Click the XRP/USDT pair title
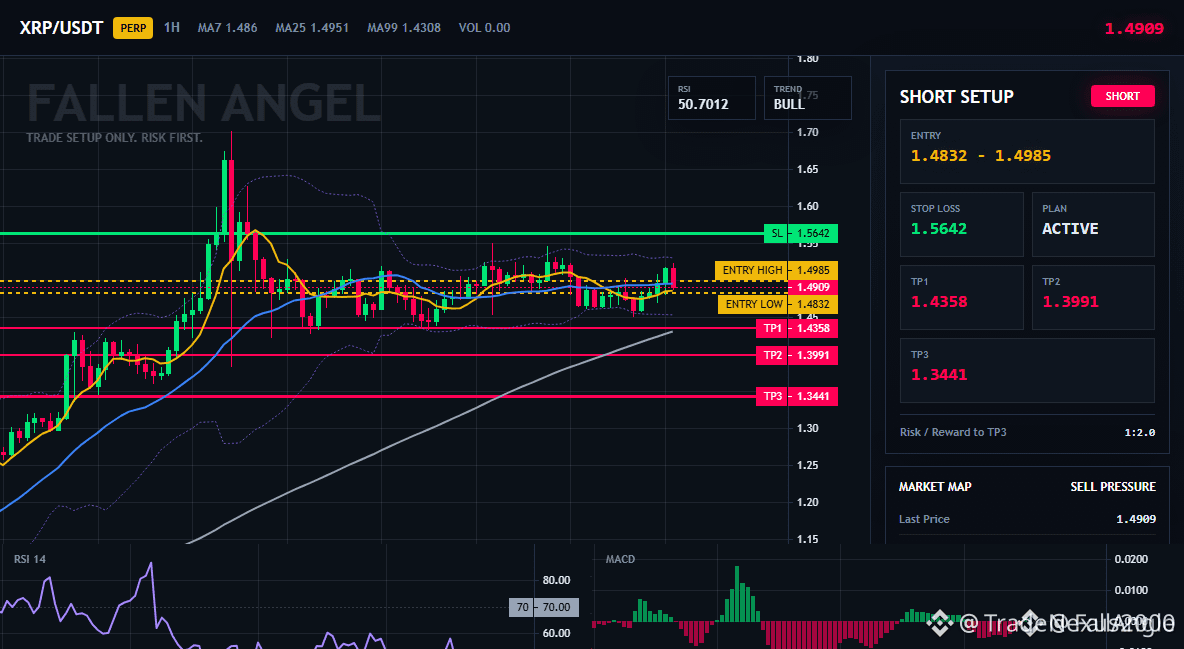The width and height of the screenshot is (1184, 649). [60, 28]
